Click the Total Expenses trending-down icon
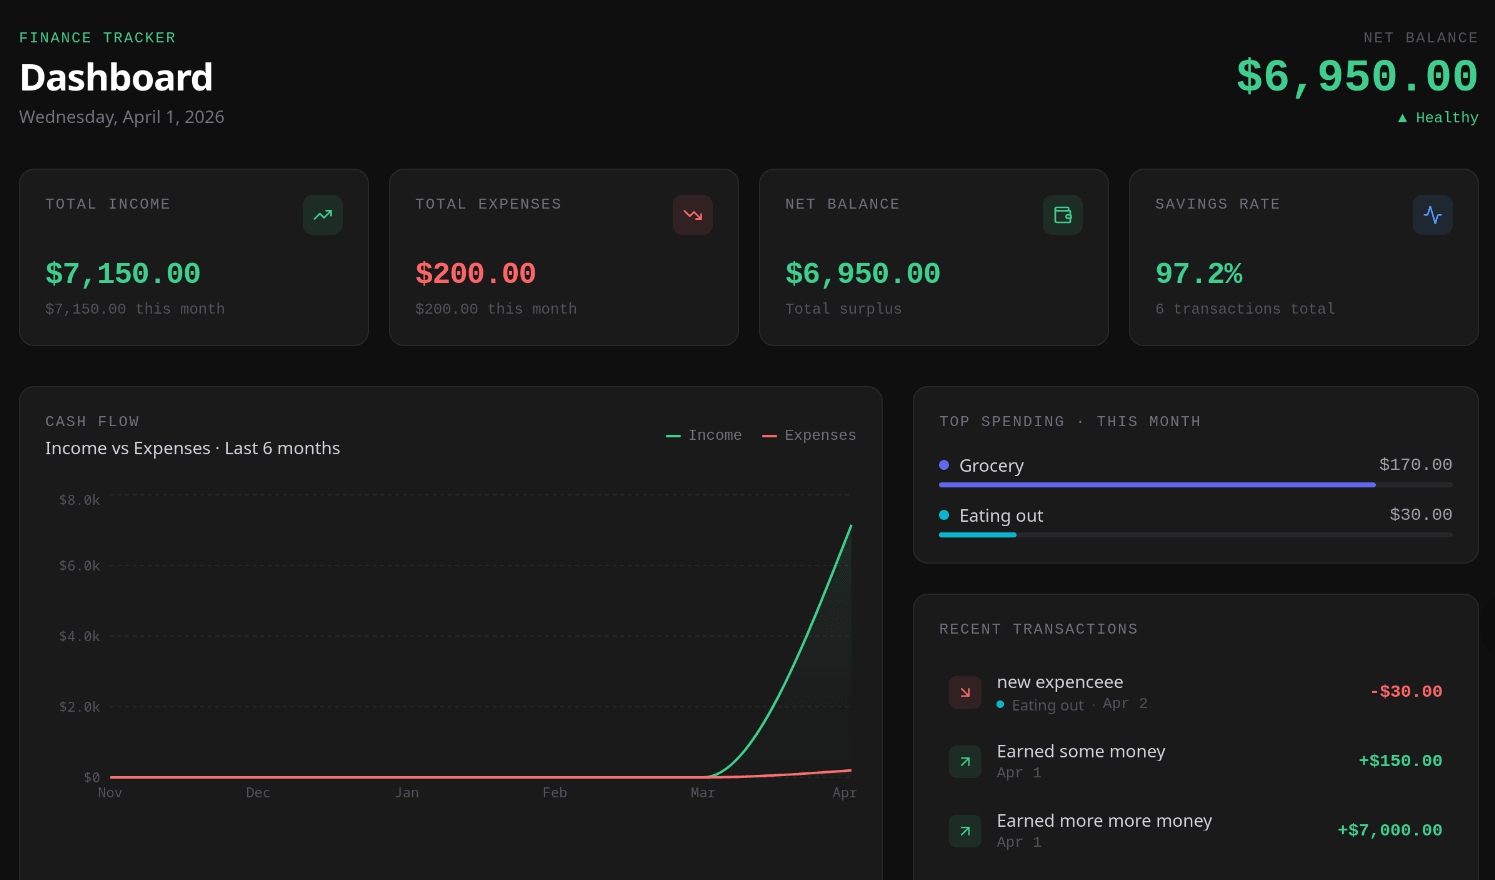1495x880 pixels. 692,215
